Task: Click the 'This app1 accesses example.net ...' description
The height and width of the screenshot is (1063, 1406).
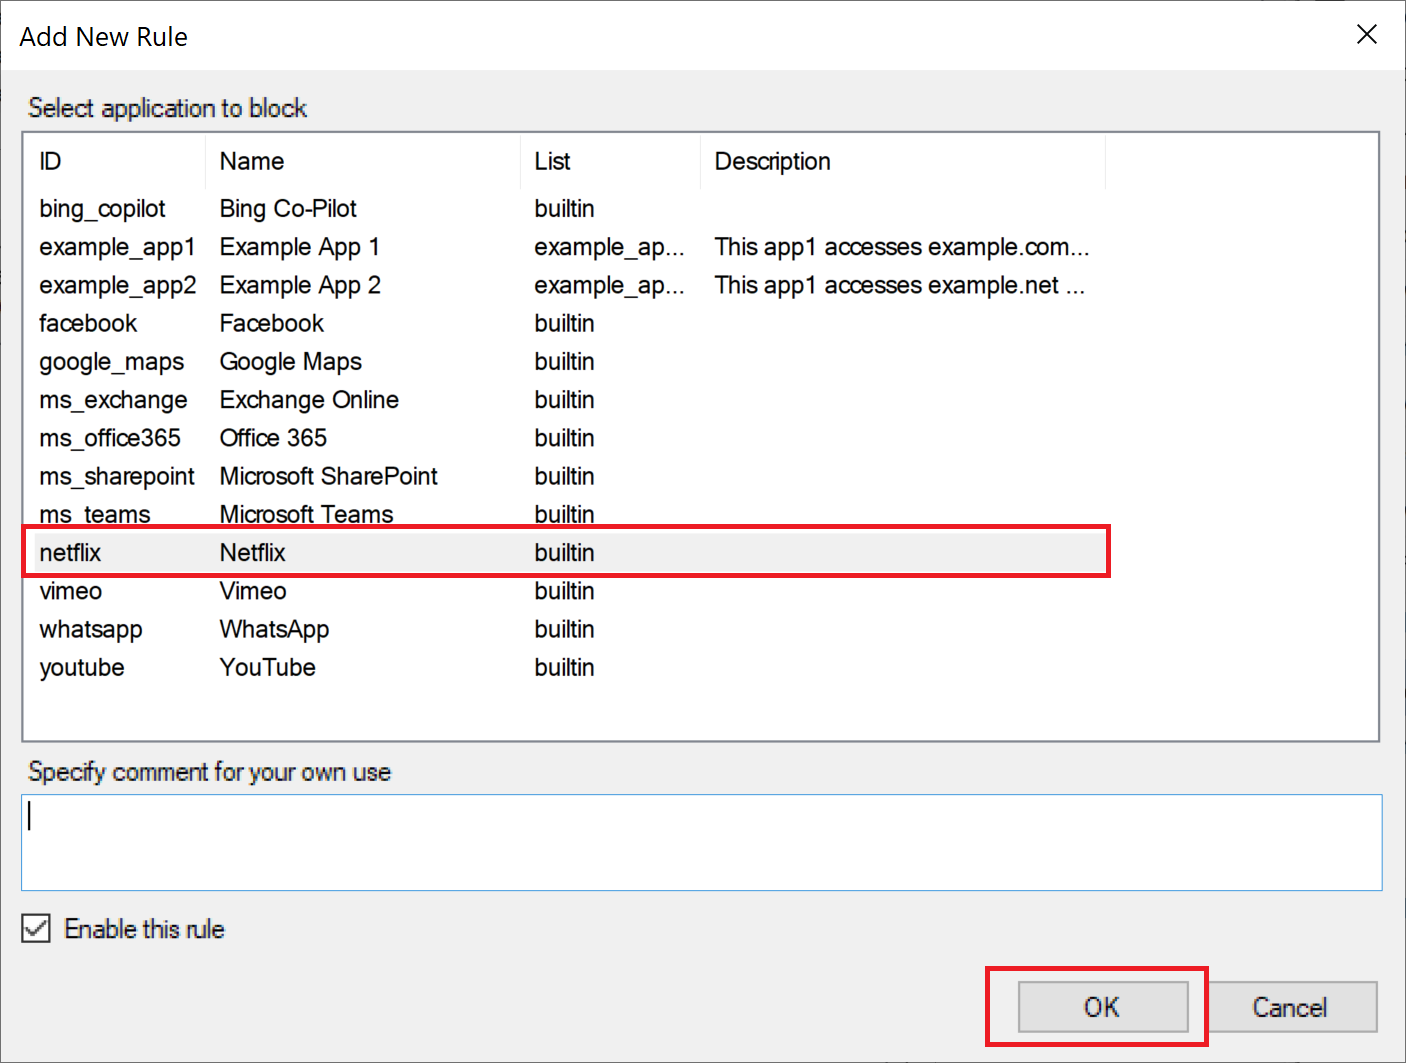Action: pyautogui.click(x=900, y=285)
